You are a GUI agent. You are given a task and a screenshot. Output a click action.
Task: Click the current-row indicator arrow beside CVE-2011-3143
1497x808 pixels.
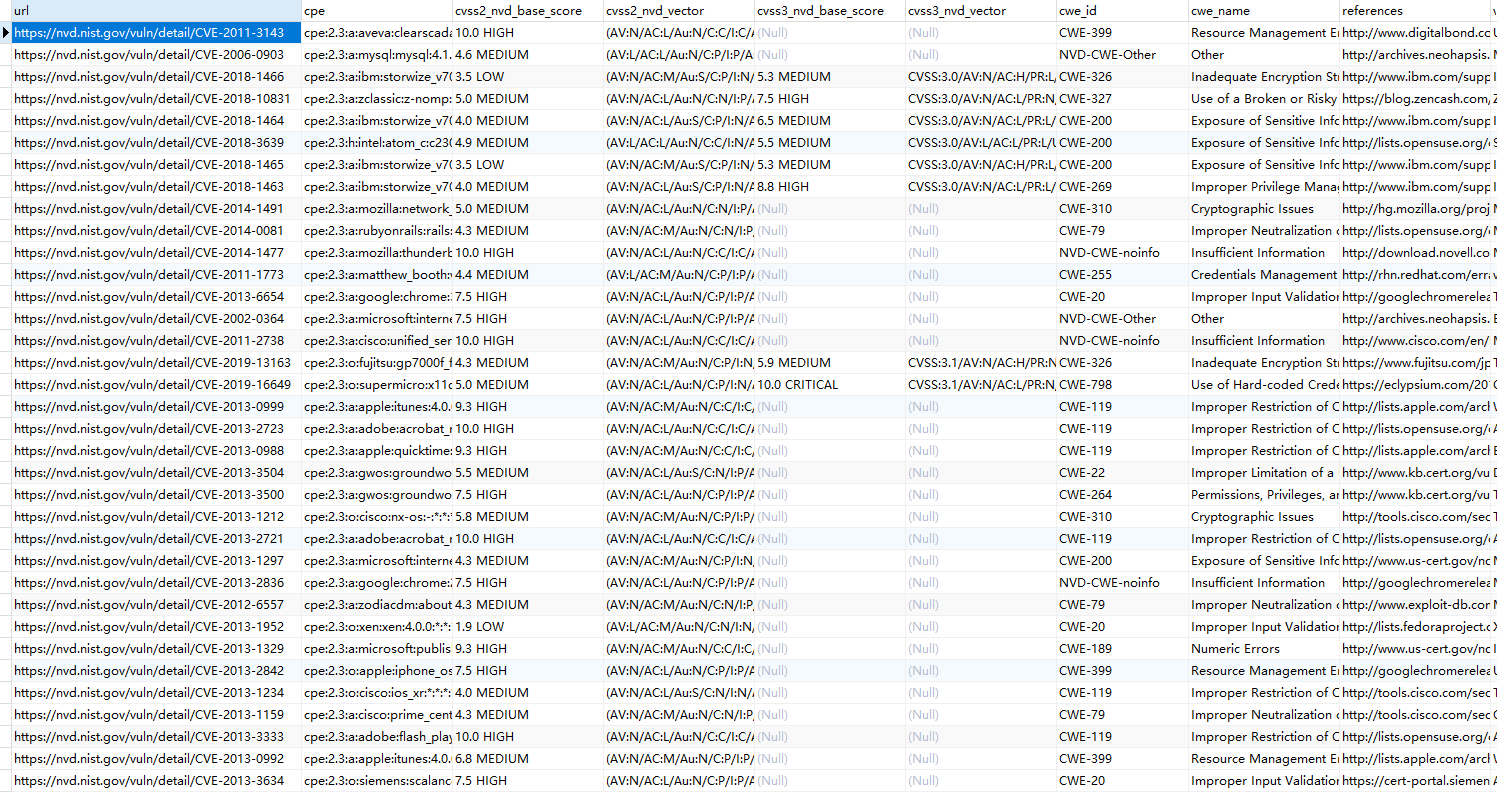coord(5,33)
